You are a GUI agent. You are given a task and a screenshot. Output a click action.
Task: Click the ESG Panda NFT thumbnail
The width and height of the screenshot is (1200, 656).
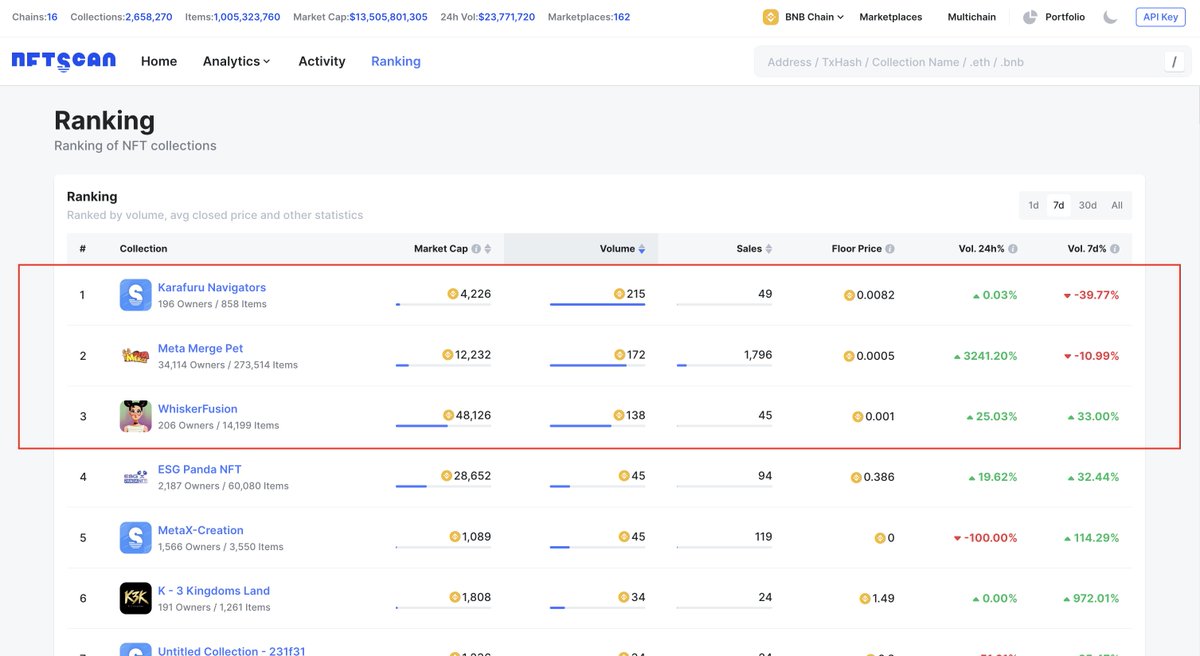[135, 476]
